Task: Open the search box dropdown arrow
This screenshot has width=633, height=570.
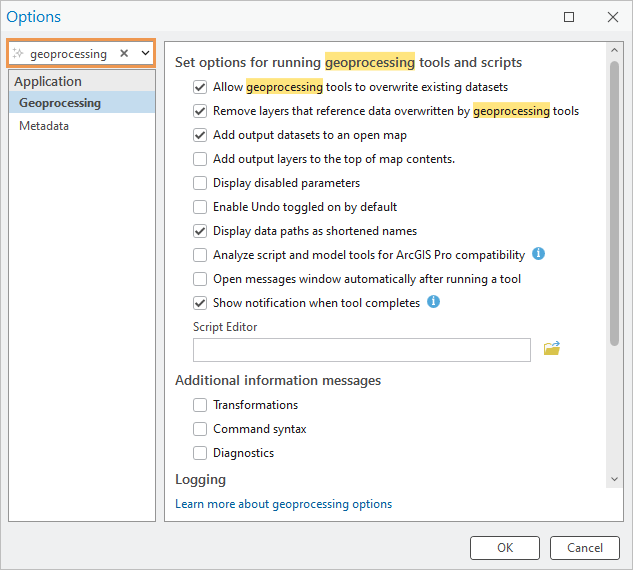Action: [145, 54]
